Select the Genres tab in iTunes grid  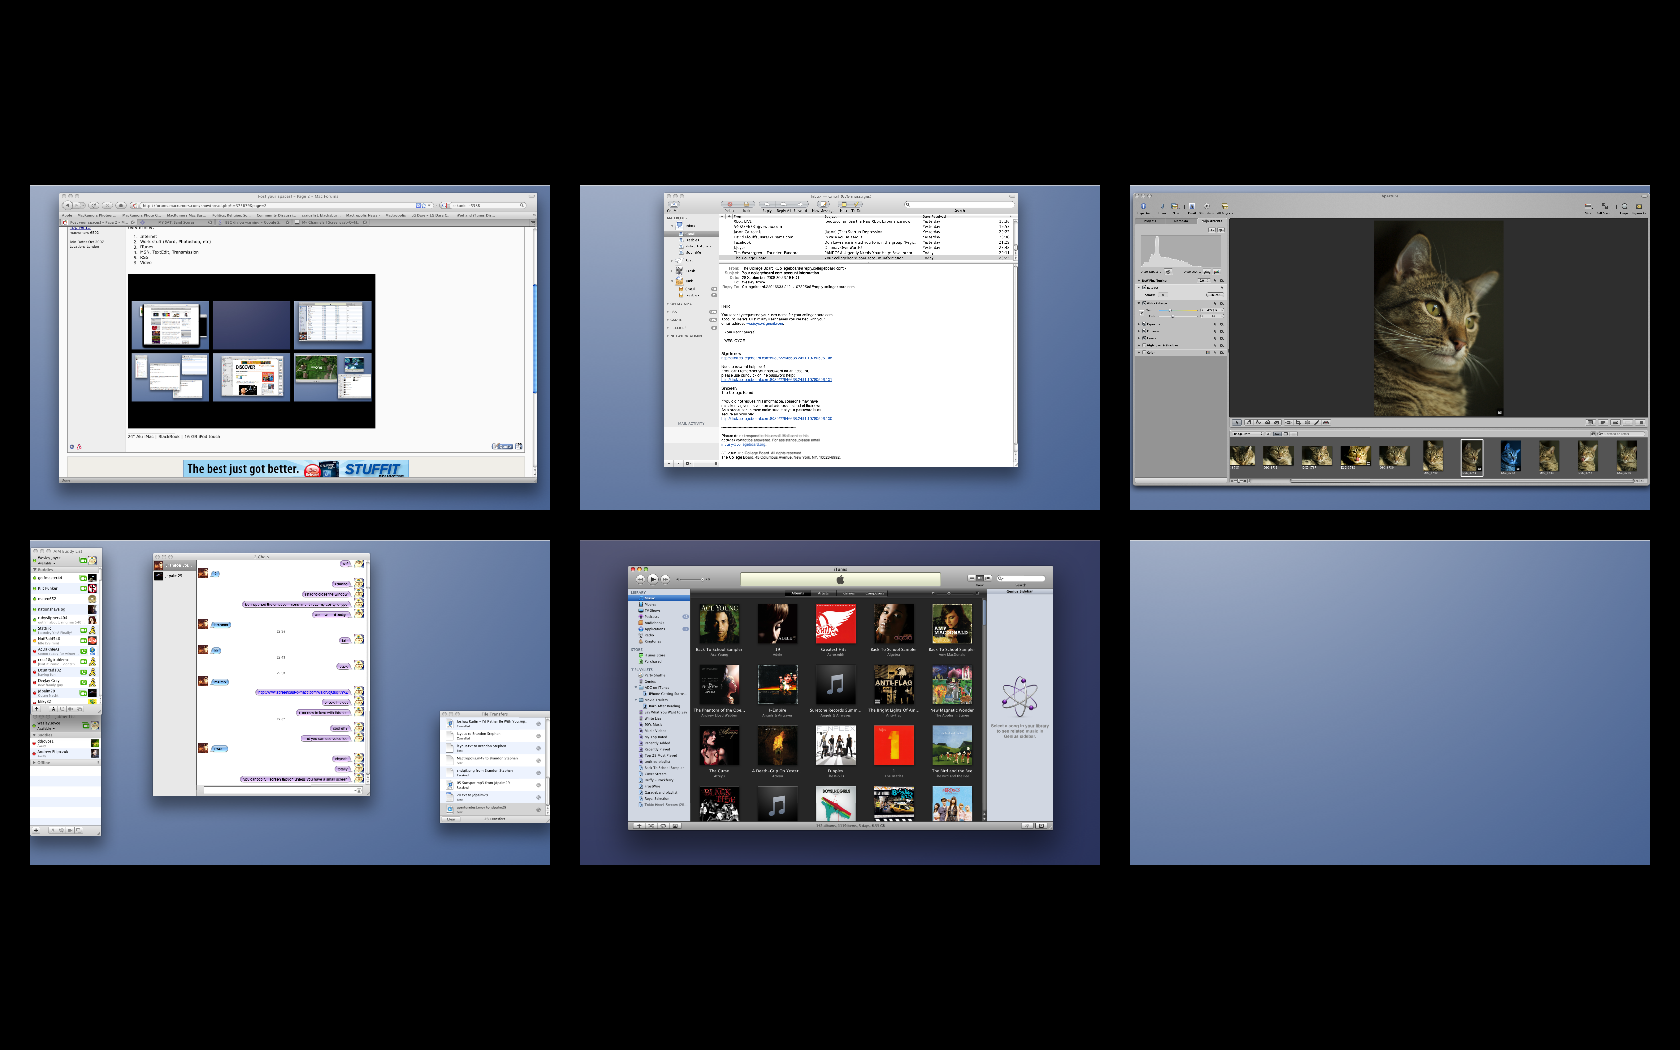[x=849, y=593]
